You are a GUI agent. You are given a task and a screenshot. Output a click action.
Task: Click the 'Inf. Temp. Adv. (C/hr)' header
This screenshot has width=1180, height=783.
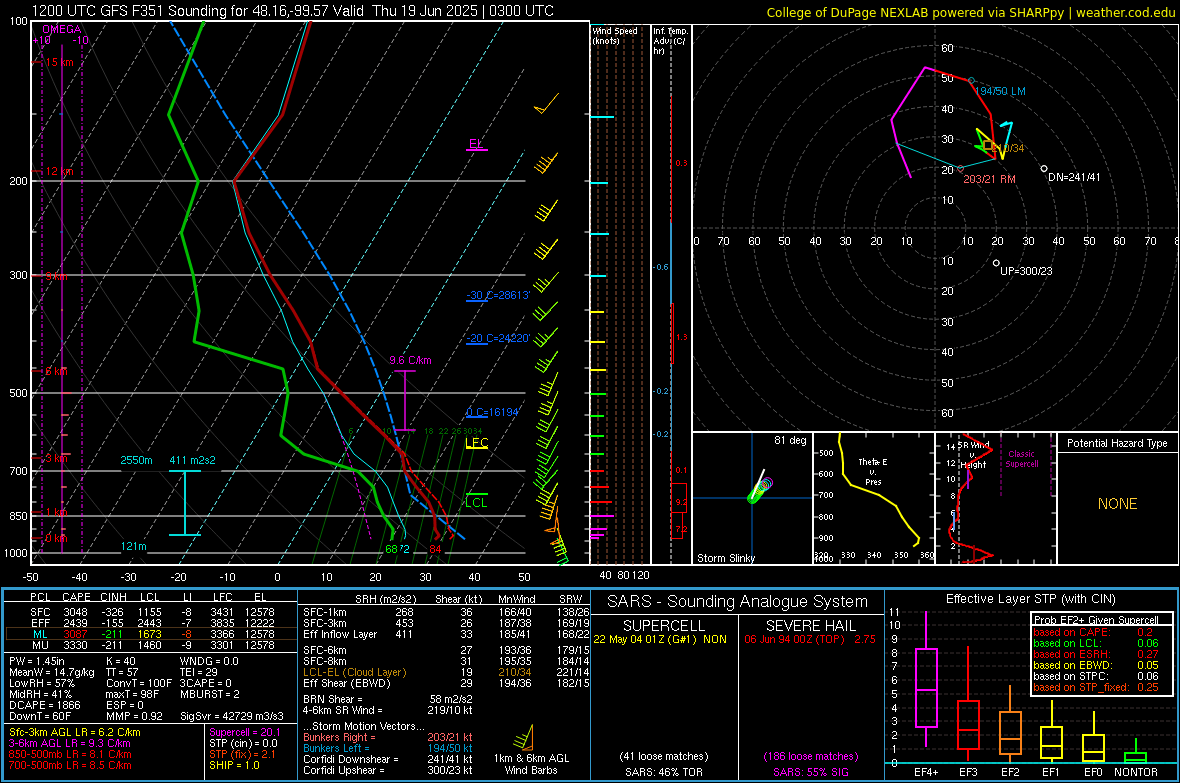click(671, 41)
